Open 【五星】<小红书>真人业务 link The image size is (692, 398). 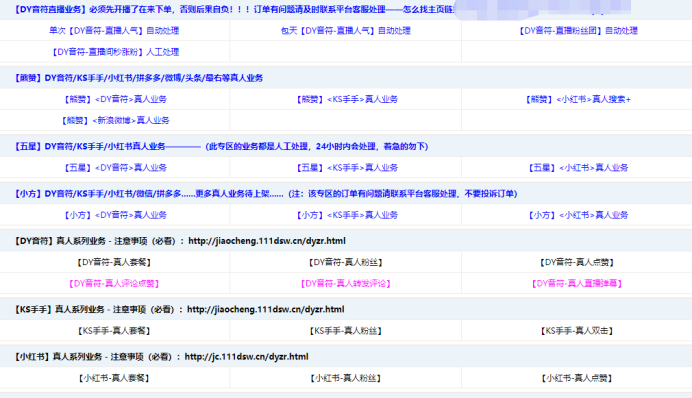point(577,167)
